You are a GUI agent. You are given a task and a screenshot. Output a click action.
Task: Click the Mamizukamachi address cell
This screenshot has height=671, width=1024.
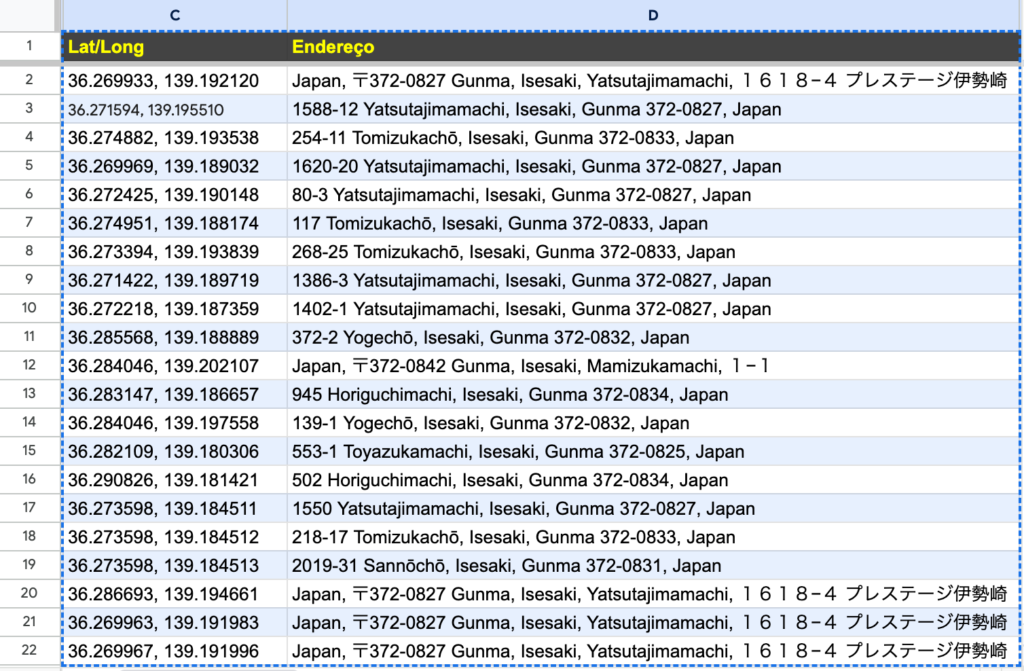point(530,366)
